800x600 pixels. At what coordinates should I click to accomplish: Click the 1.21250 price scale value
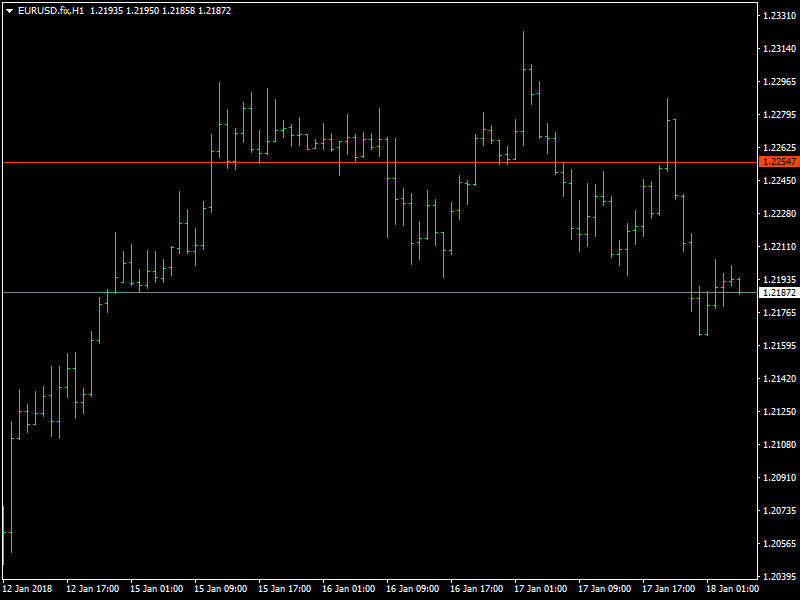[779, 411]
